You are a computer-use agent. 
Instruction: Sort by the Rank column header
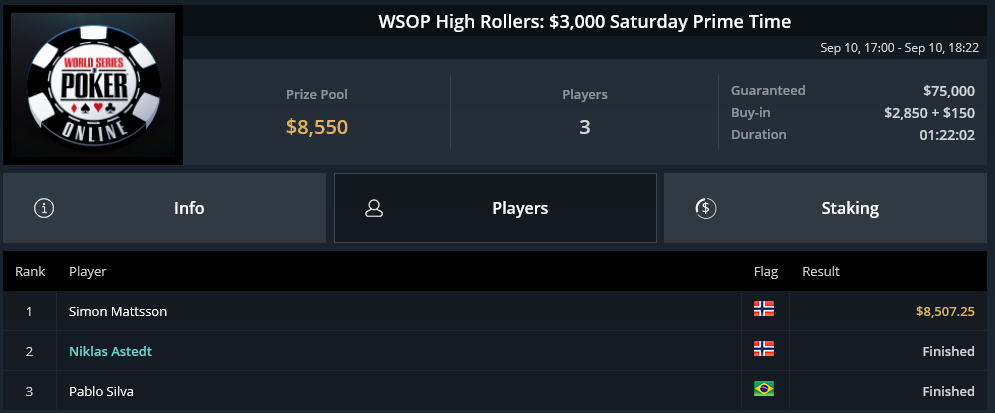pos(30,272)
